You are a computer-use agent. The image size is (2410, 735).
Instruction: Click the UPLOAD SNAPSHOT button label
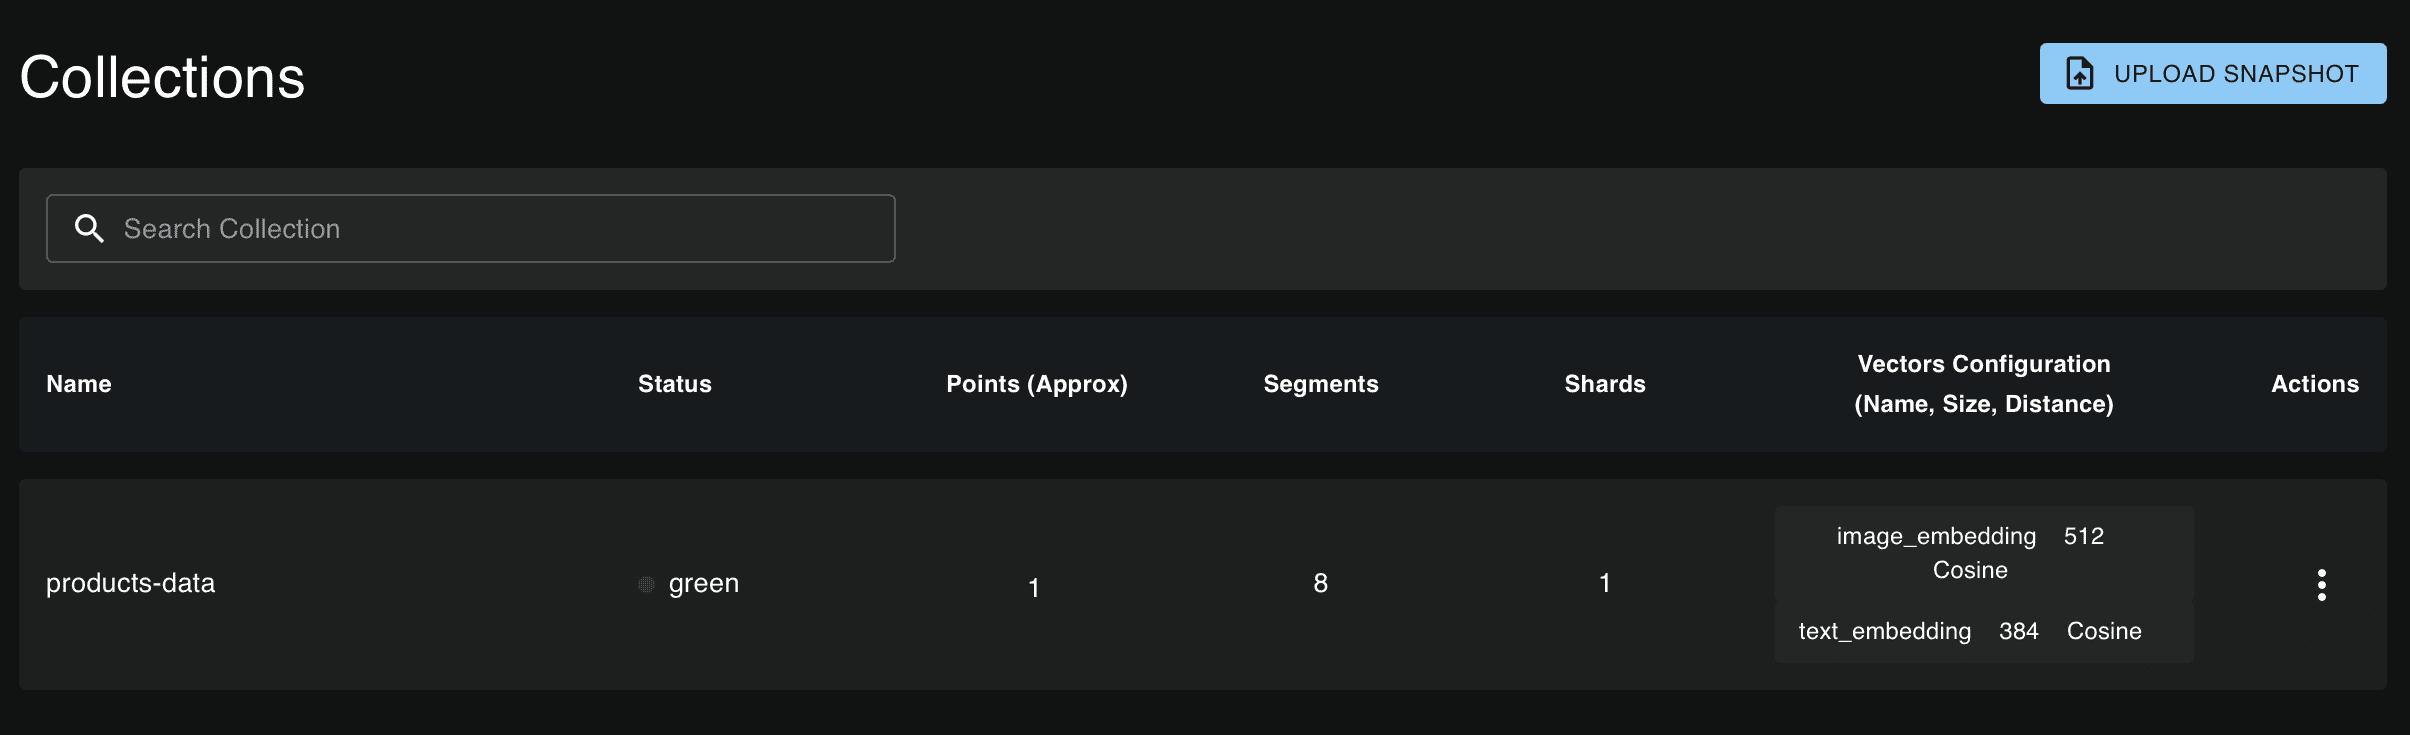2236,74
